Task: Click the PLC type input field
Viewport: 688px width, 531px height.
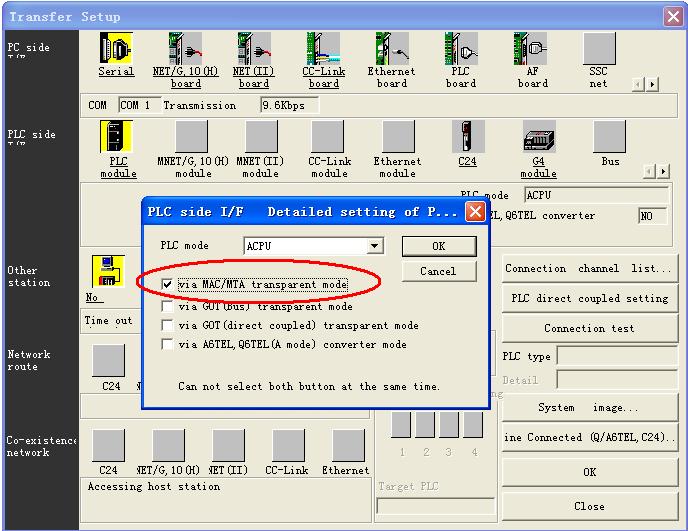Action: [x=613, y=357]
